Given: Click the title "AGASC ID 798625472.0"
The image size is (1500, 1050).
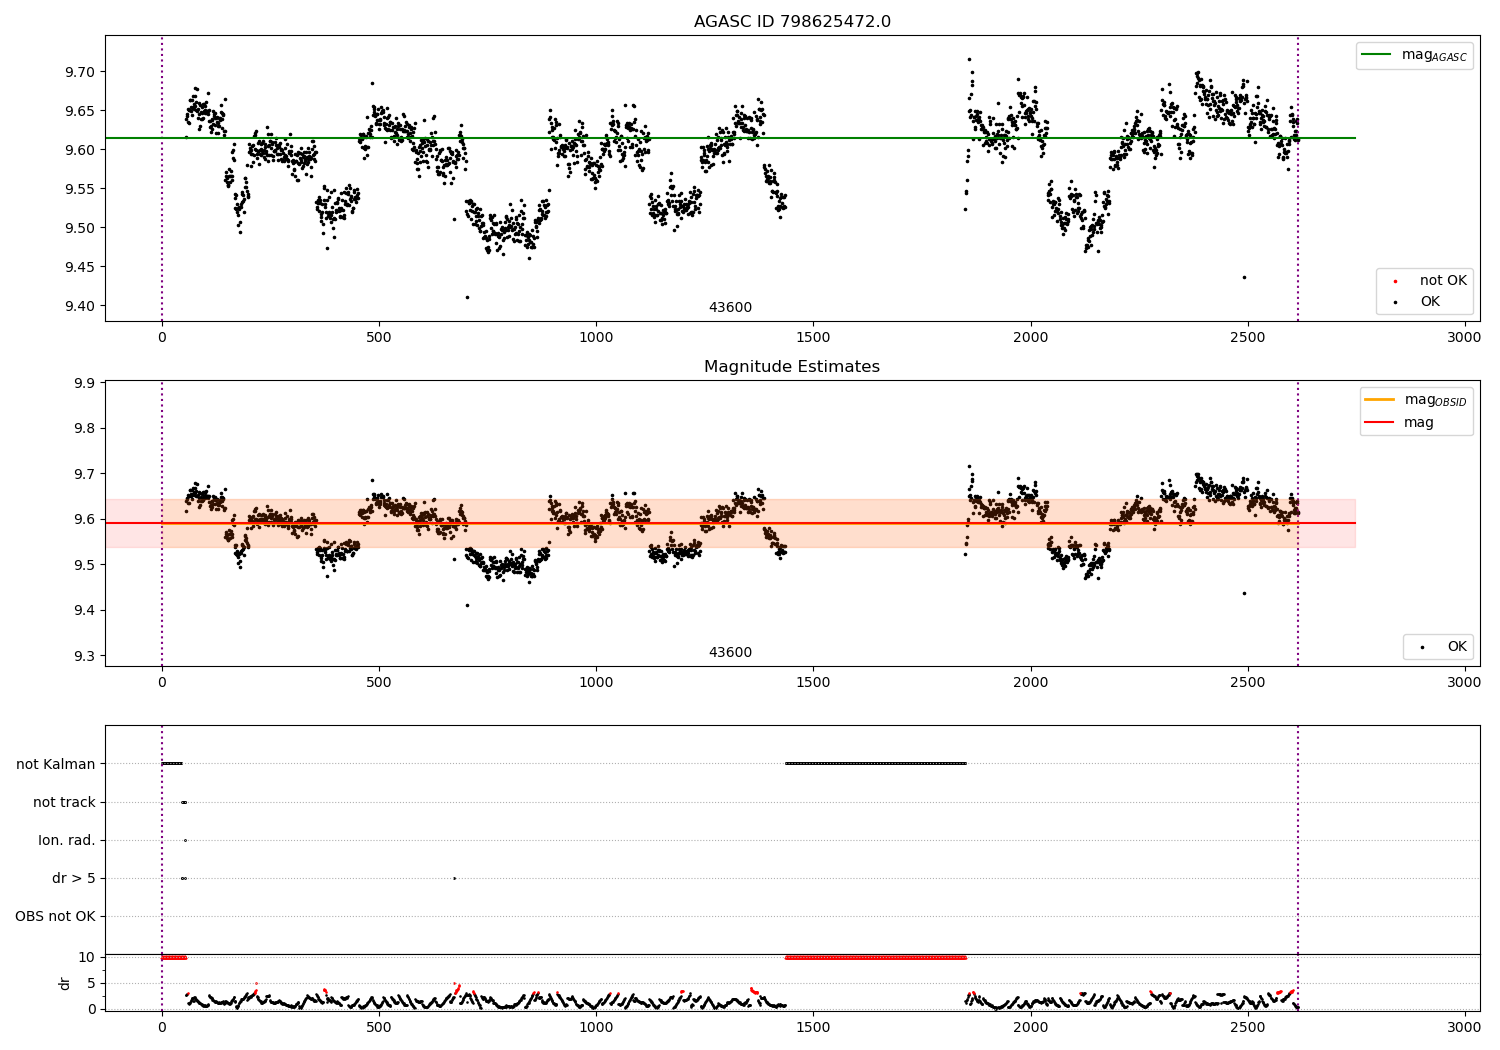Looking at the screenshot, I should [792, 22].
